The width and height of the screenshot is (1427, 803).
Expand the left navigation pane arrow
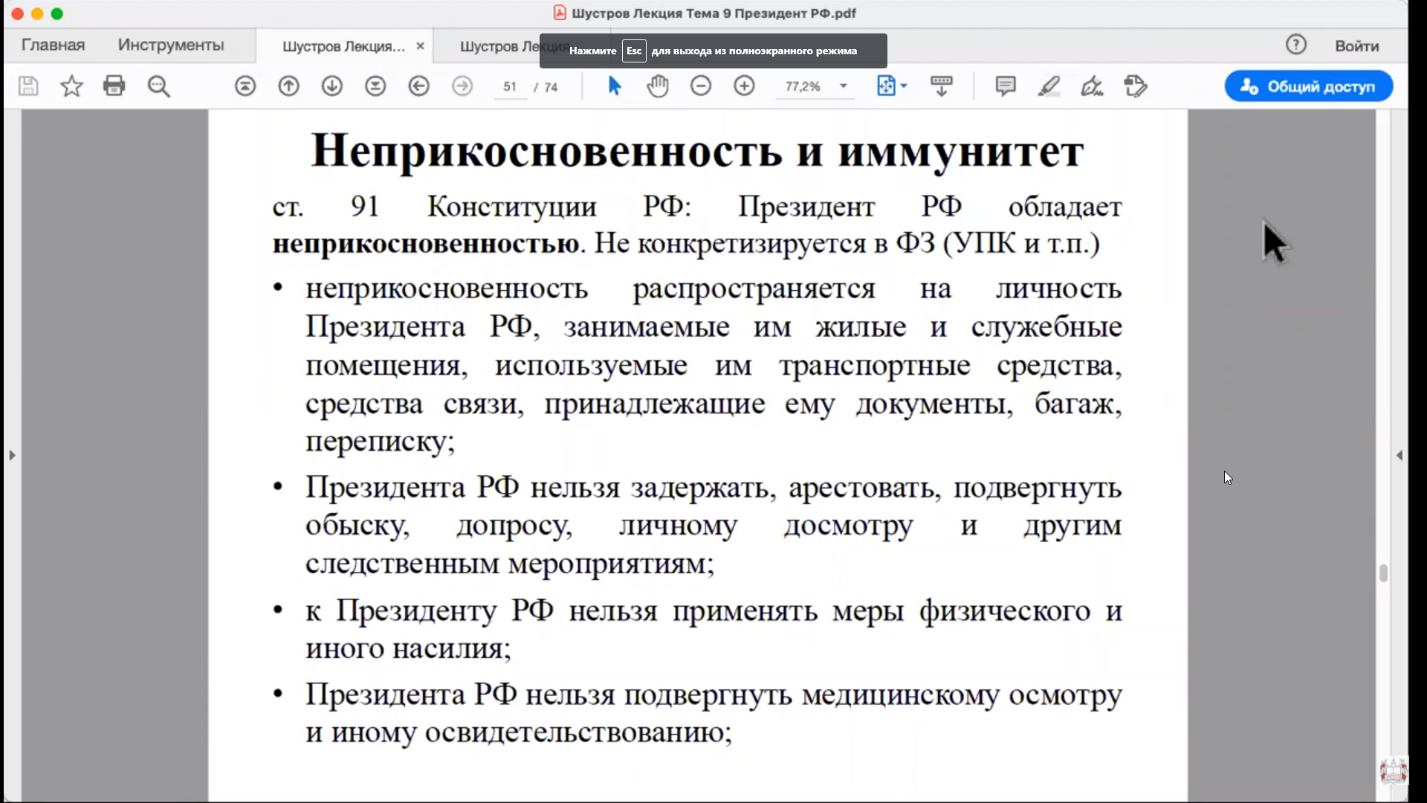pos(12,455)
